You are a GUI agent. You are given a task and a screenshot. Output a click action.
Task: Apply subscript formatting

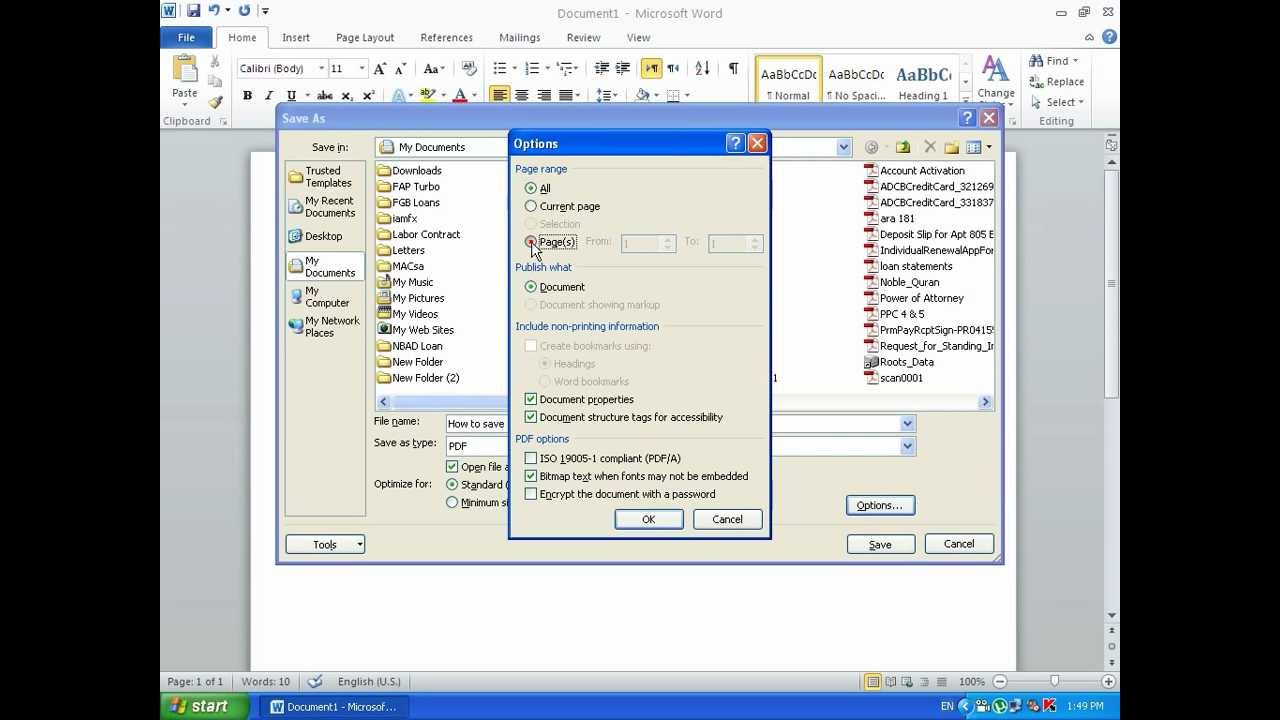click(x=347, y=96)
